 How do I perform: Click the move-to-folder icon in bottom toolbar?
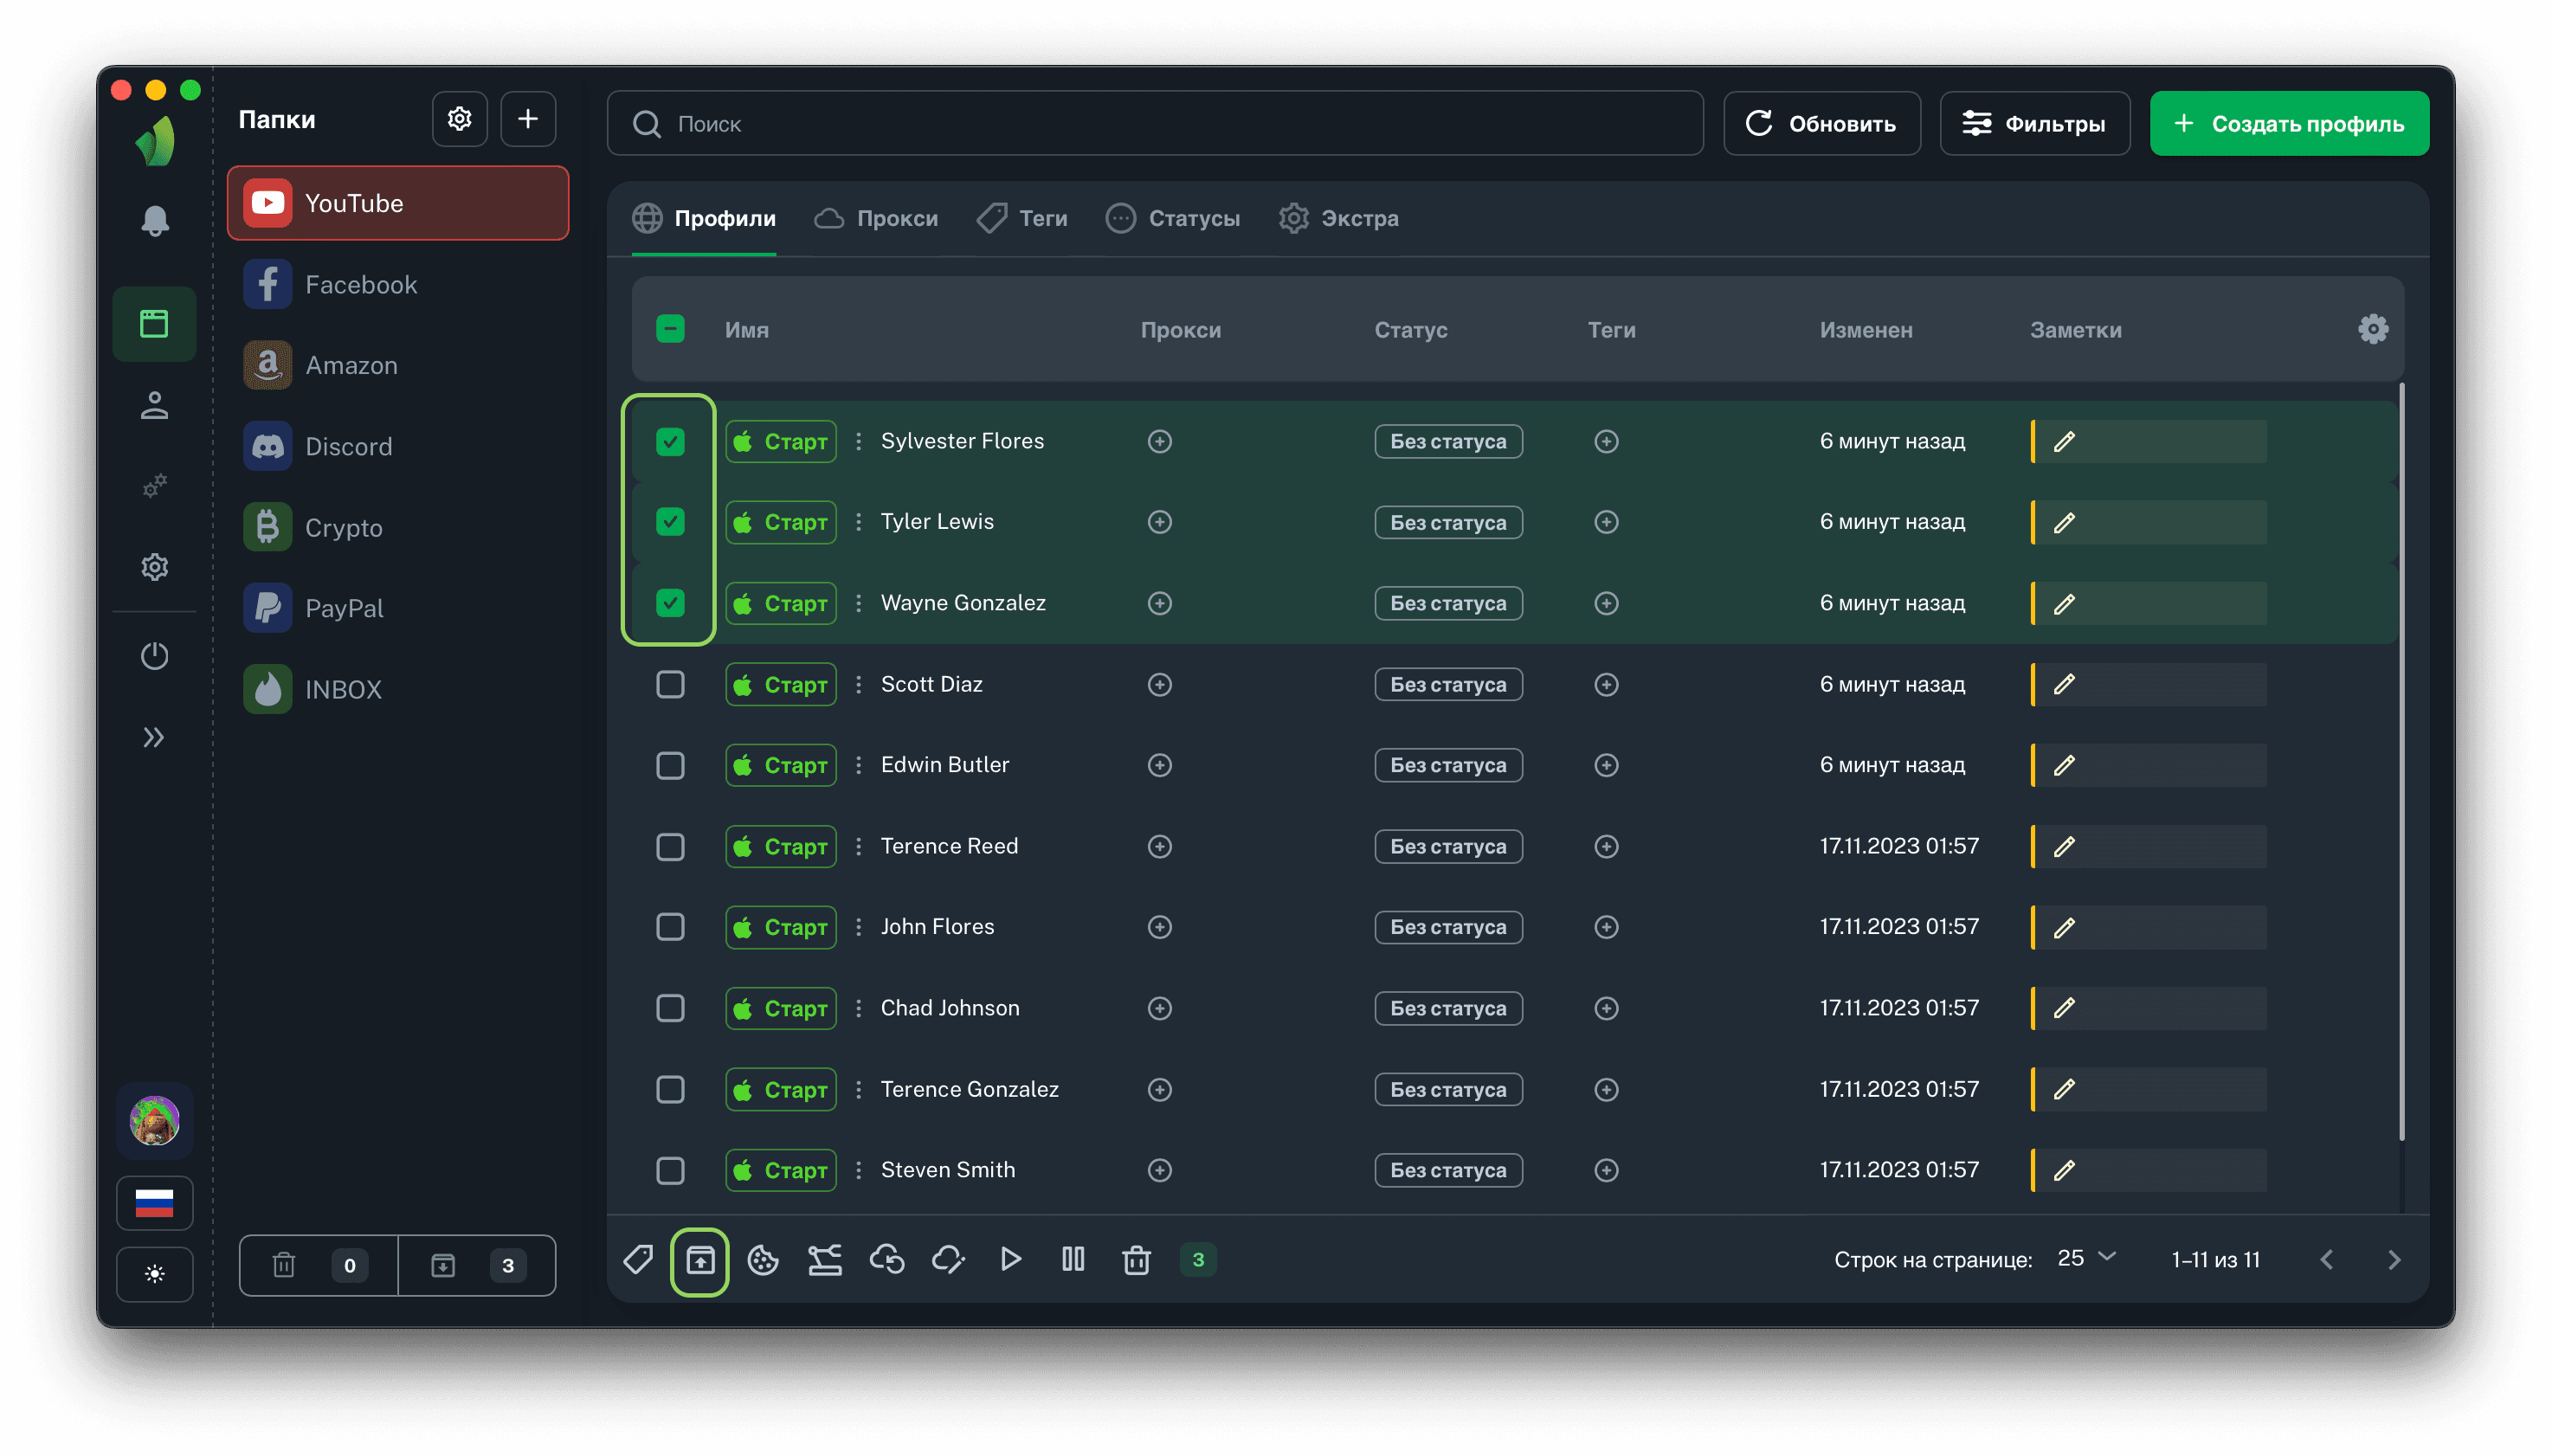click(700, 1260)
